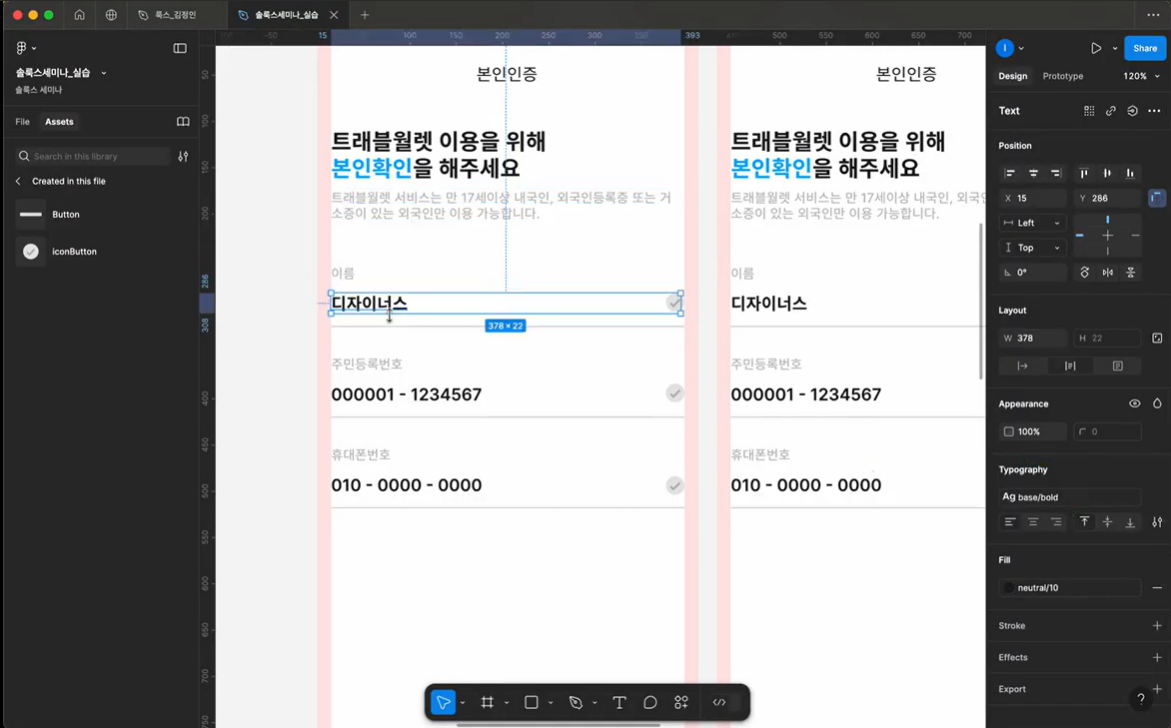Go back from Created in this file
Image resolution: width=1171 pixels, height=728 pixels.
click(x=19, y=181)
